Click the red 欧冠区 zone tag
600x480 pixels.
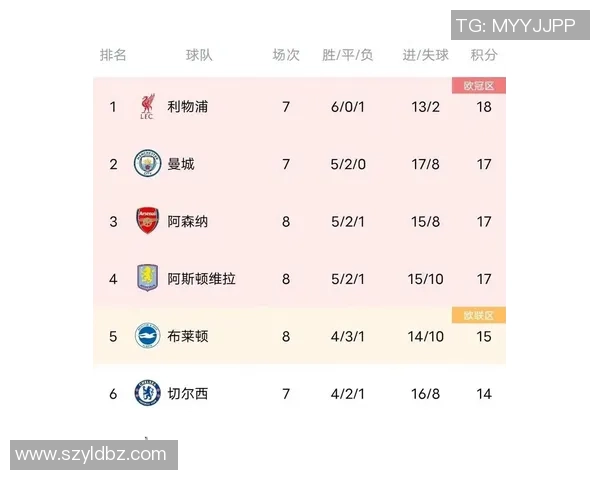pyautogui.click(x=479, y=86)
